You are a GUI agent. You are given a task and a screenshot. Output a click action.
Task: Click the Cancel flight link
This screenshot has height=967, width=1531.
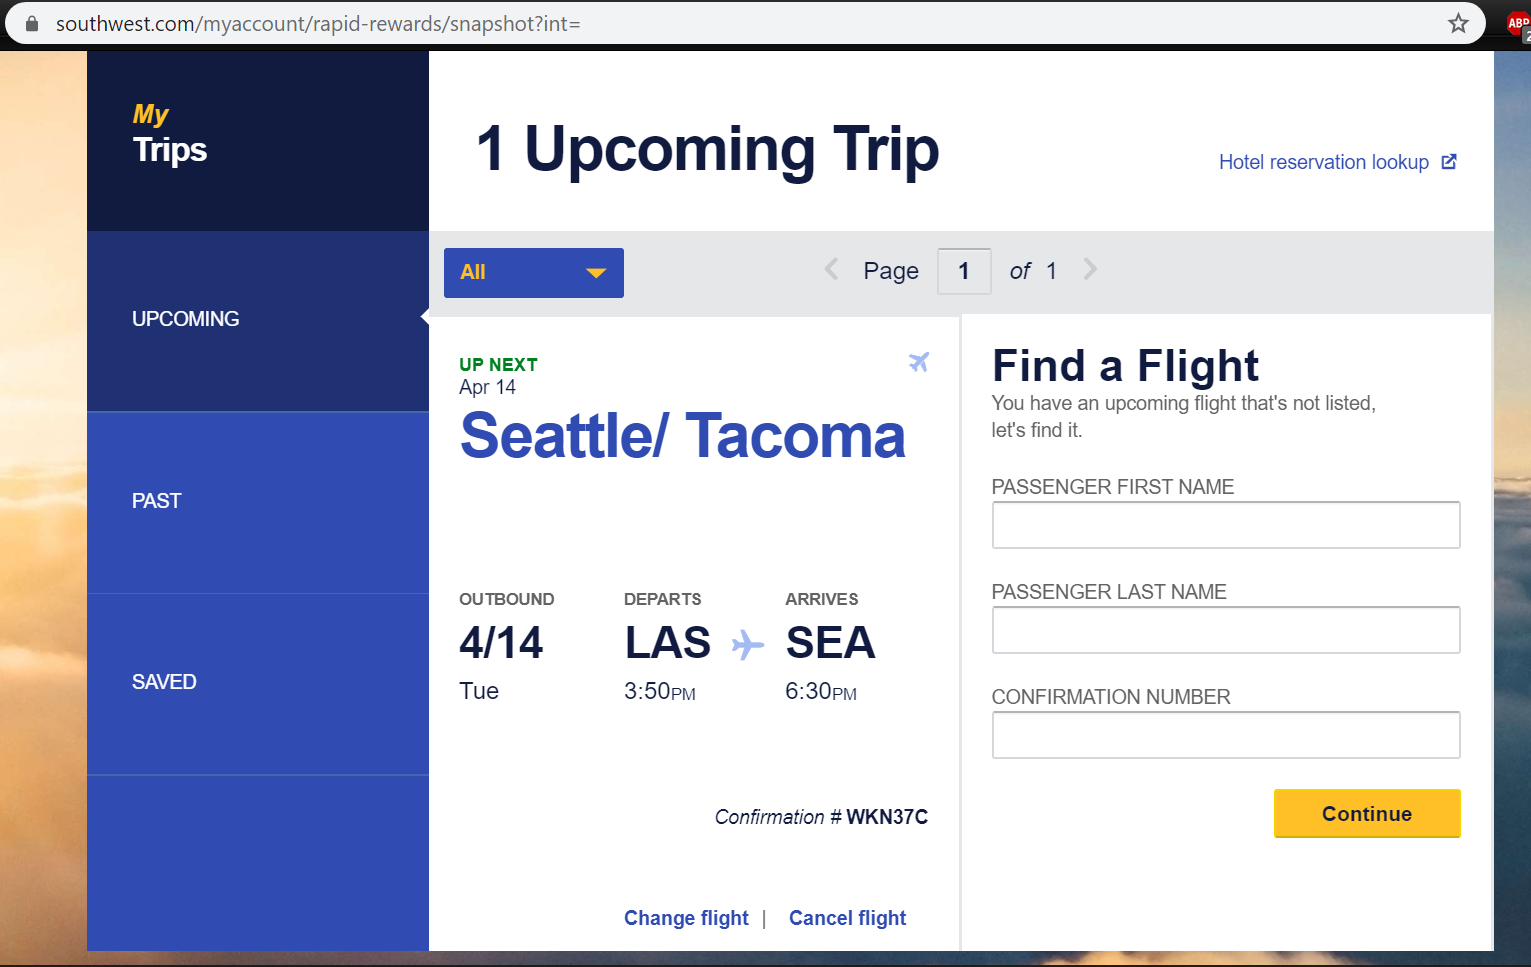(847, 918)
